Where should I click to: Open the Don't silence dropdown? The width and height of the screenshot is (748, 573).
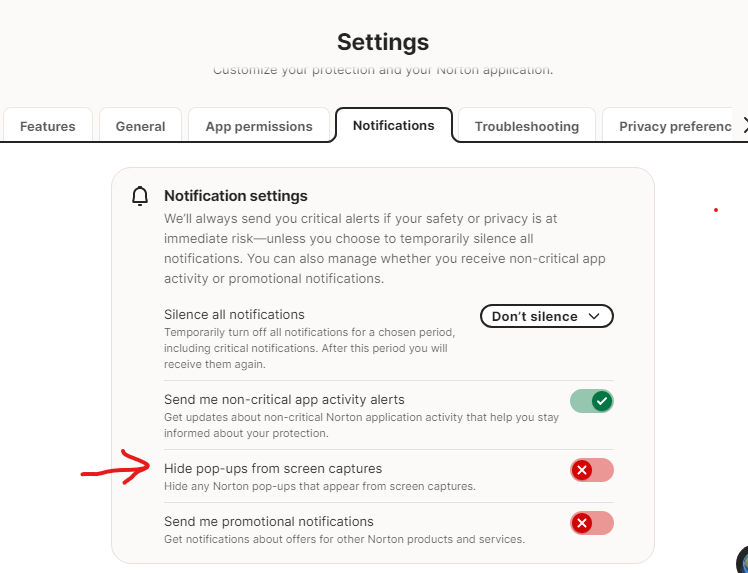click(x=546, y=316)
